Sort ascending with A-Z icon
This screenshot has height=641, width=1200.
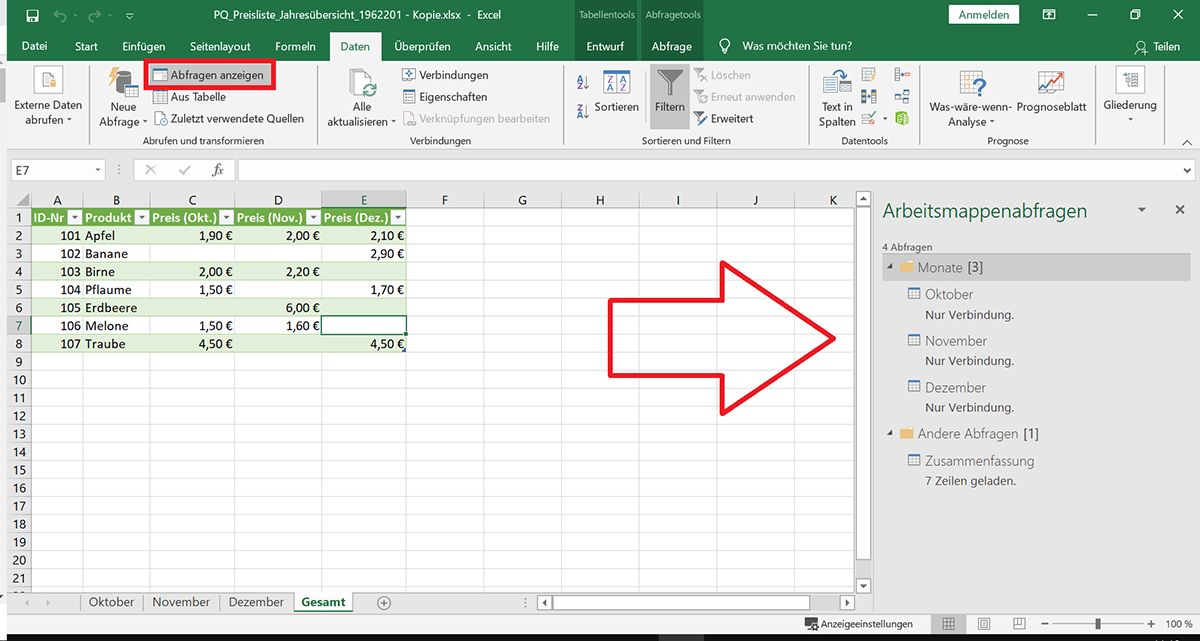coord(583,85)
